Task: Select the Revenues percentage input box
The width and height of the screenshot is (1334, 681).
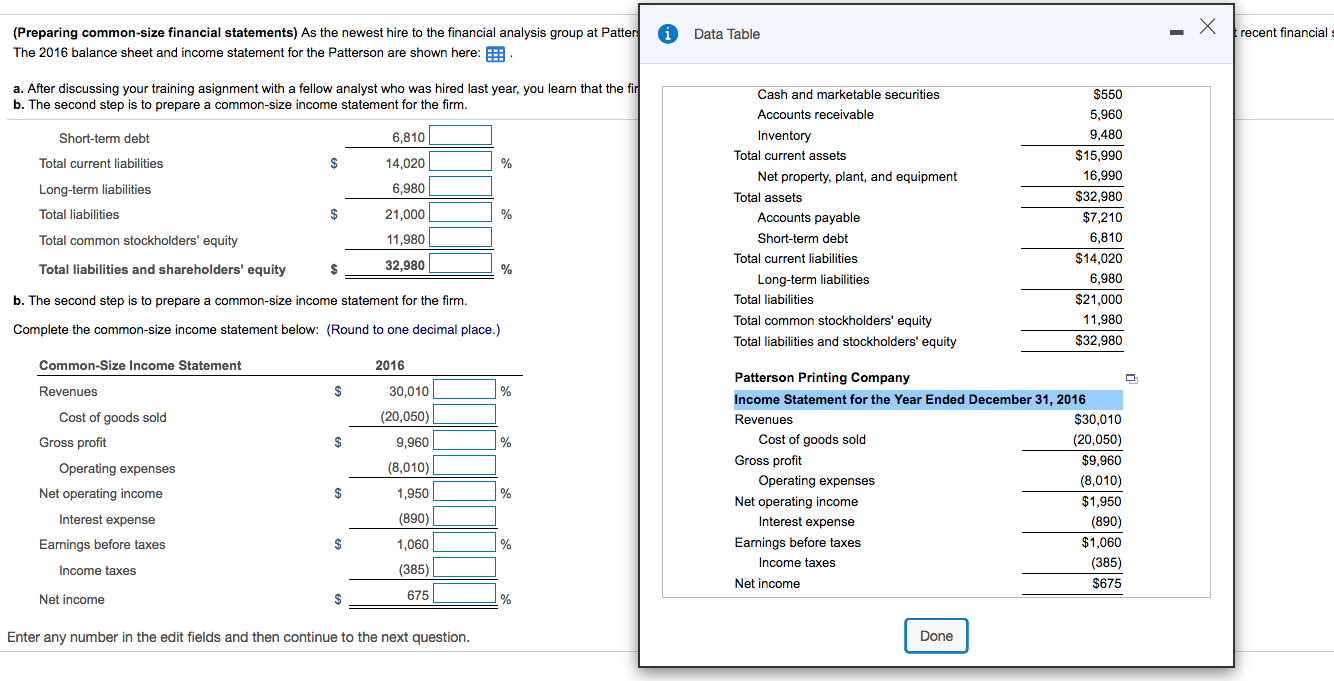Action: click(463, 389)
